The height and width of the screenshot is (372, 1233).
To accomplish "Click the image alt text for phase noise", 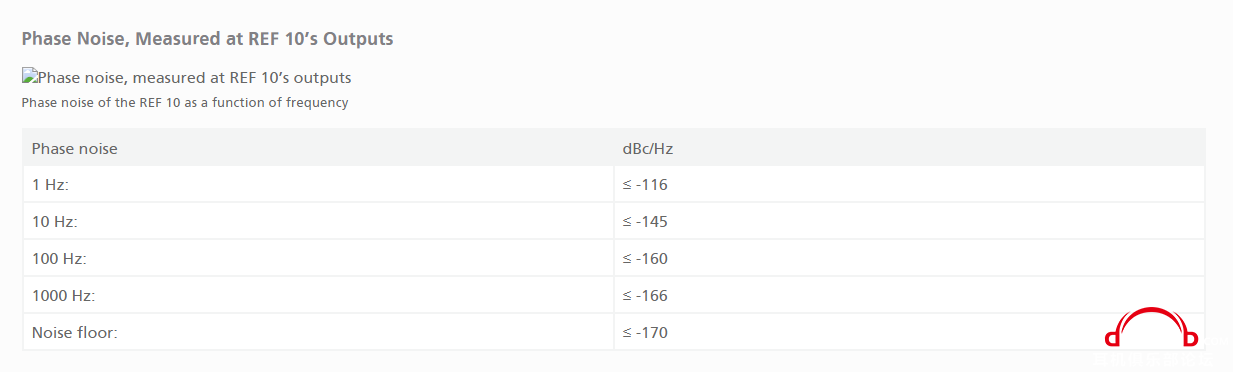I will (x=194, y=77).
